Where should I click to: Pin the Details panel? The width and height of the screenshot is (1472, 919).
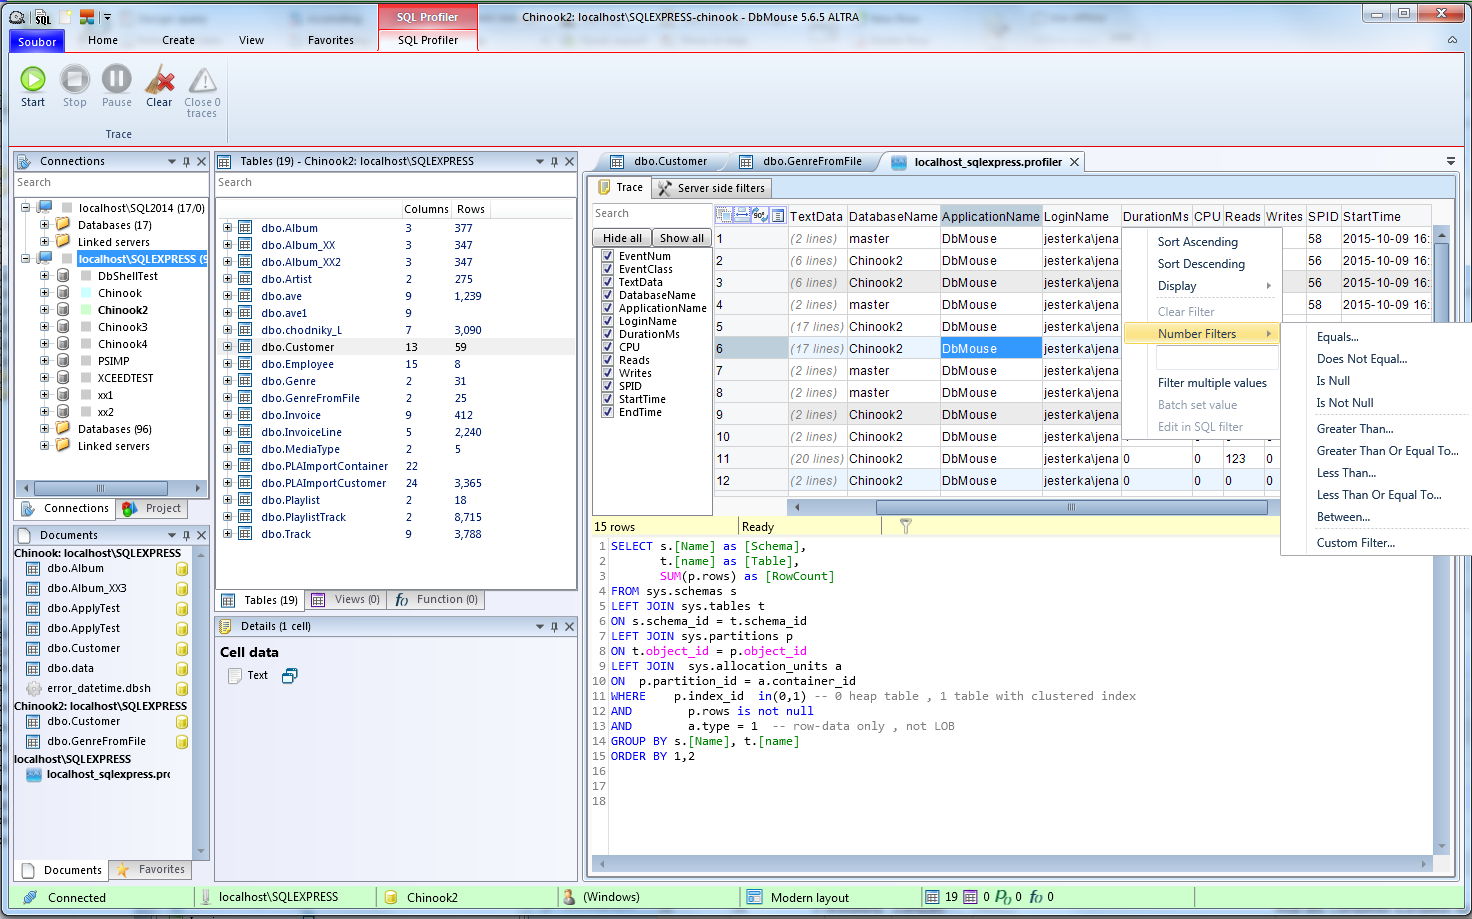[x=554, y=627]
